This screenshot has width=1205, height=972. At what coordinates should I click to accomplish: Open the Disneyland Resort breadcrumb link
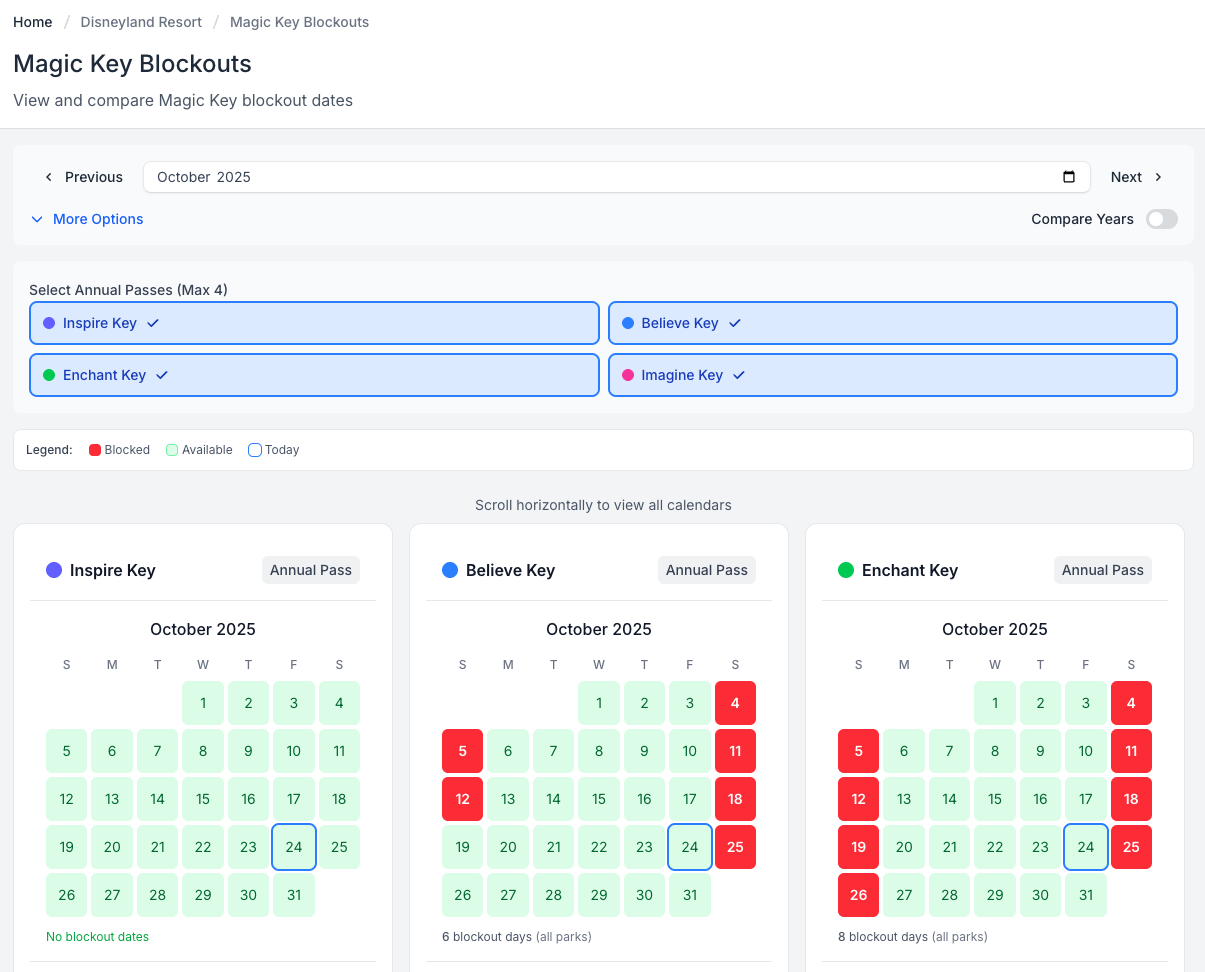click(141, 22)
